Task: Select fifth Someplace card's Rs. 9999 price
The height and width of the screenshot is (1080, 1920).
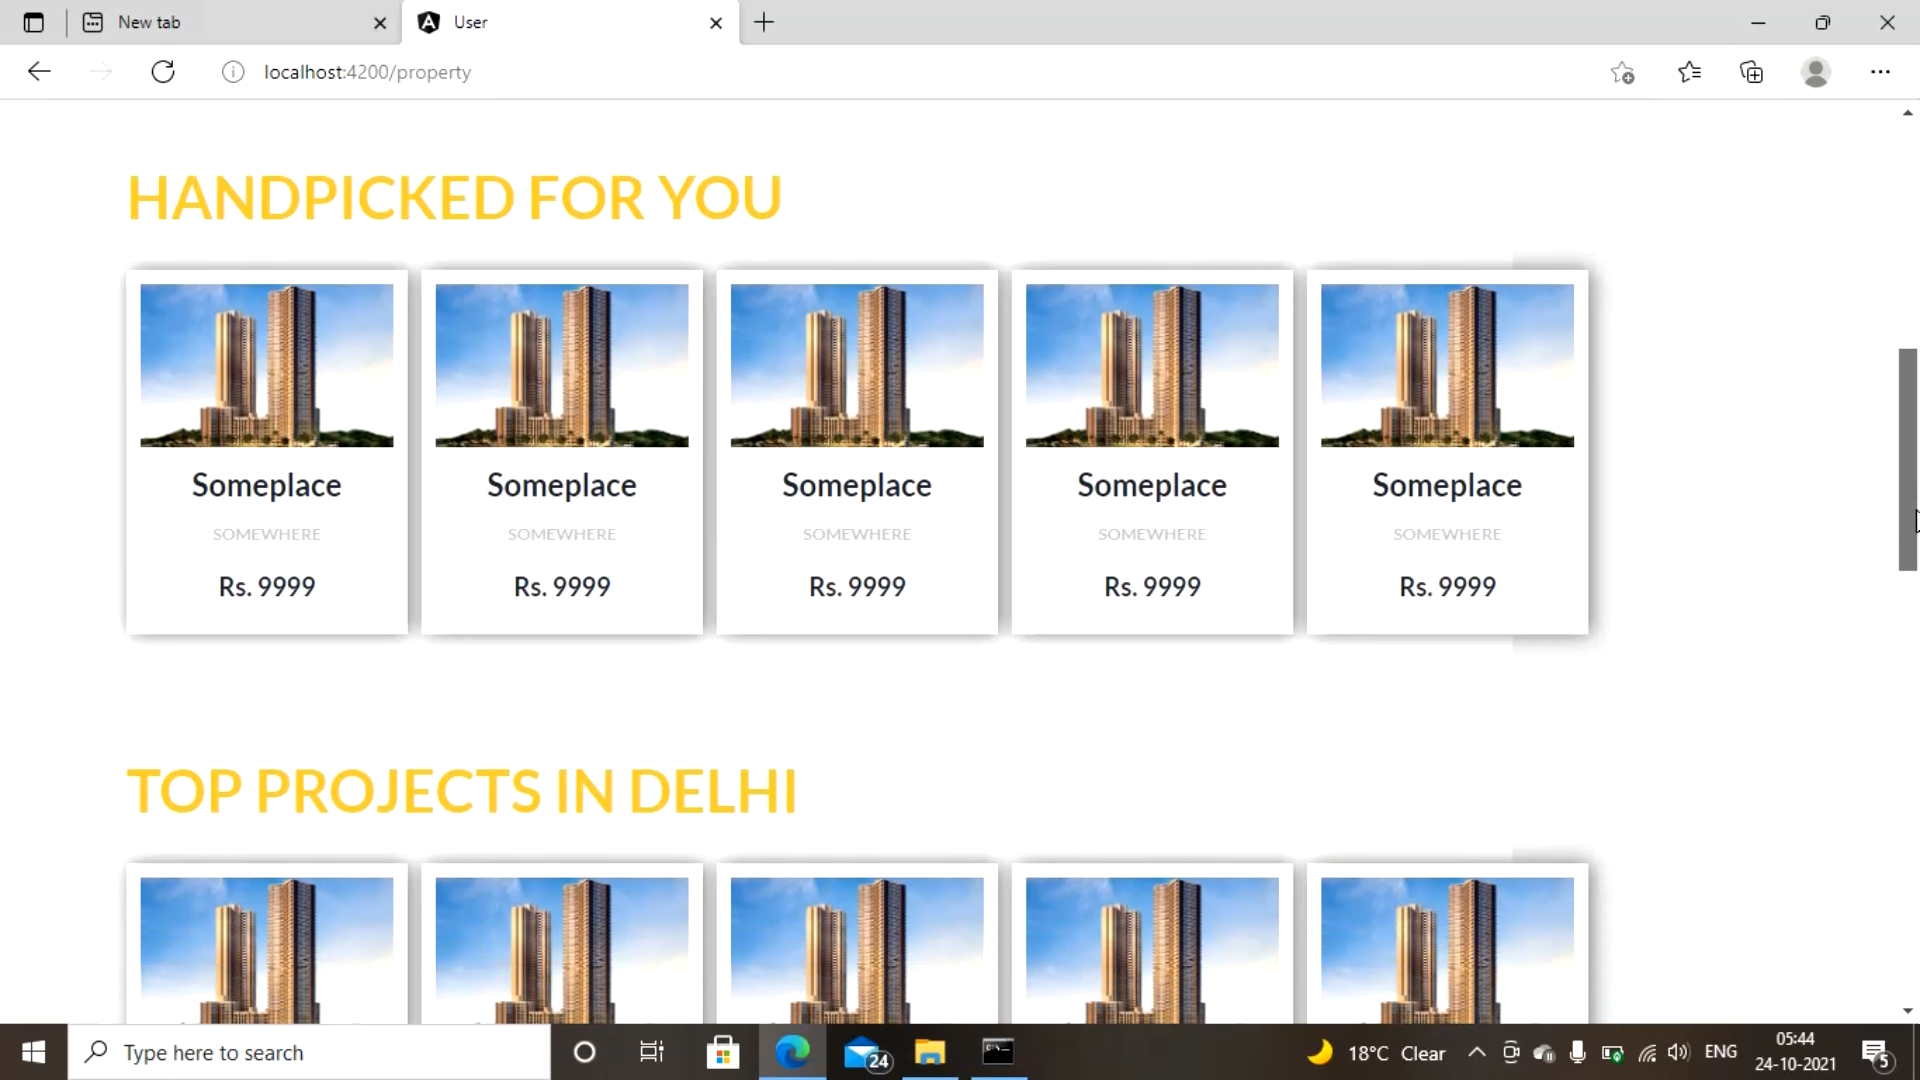Action: tap(1447, 587)
